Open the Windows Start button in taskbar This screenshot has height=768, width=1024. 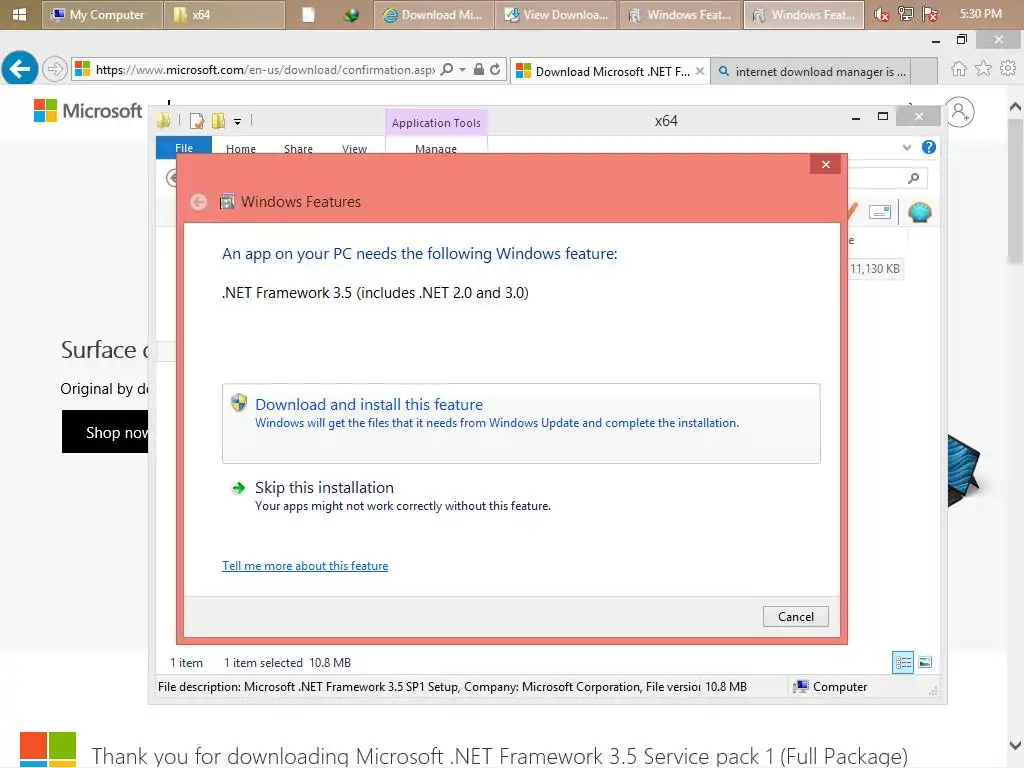pyautogui.click(x=20, y=14)
